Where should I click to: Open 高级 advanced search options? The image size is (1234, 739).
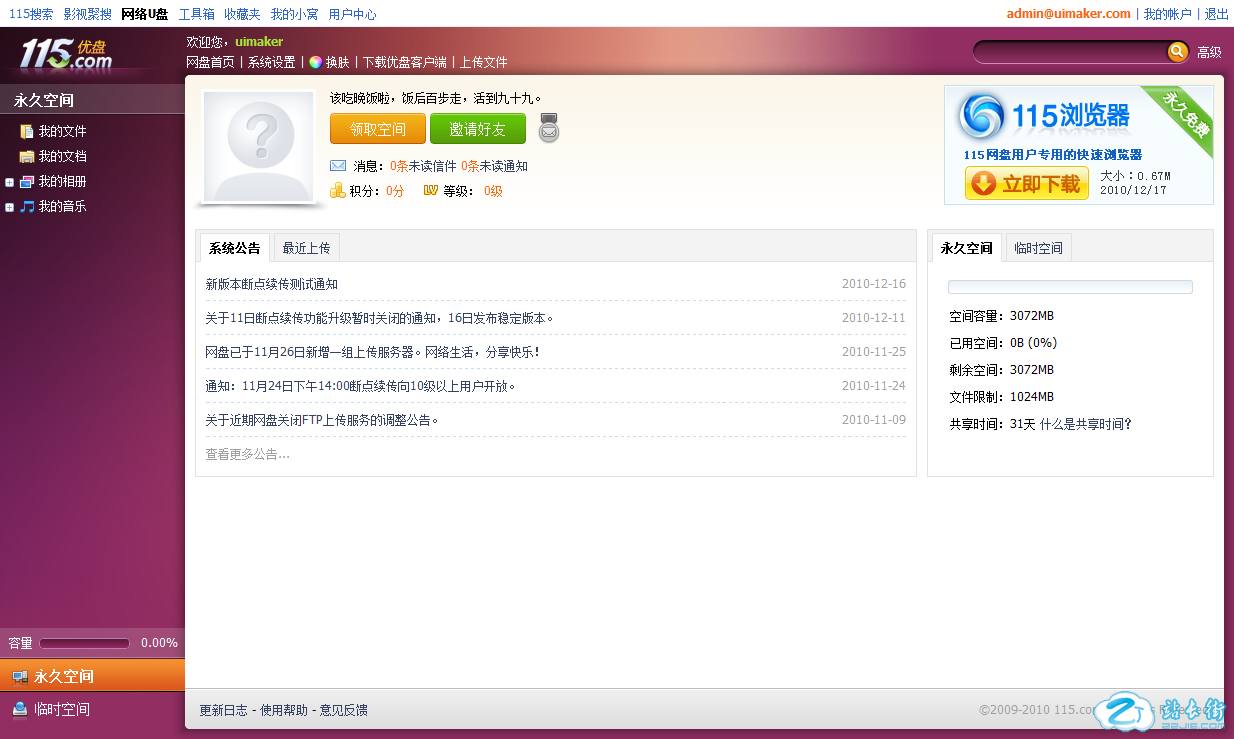1209,53
